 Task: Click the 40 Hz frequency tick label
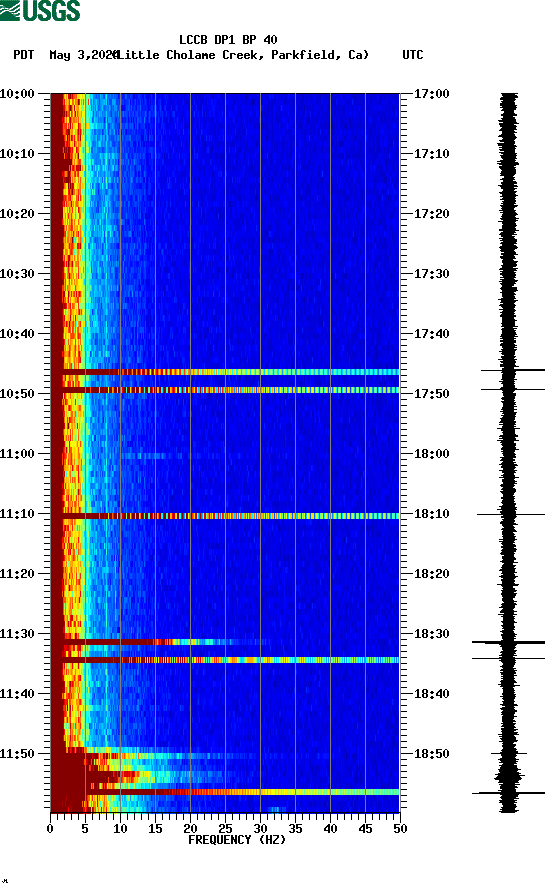click(330, 829)
